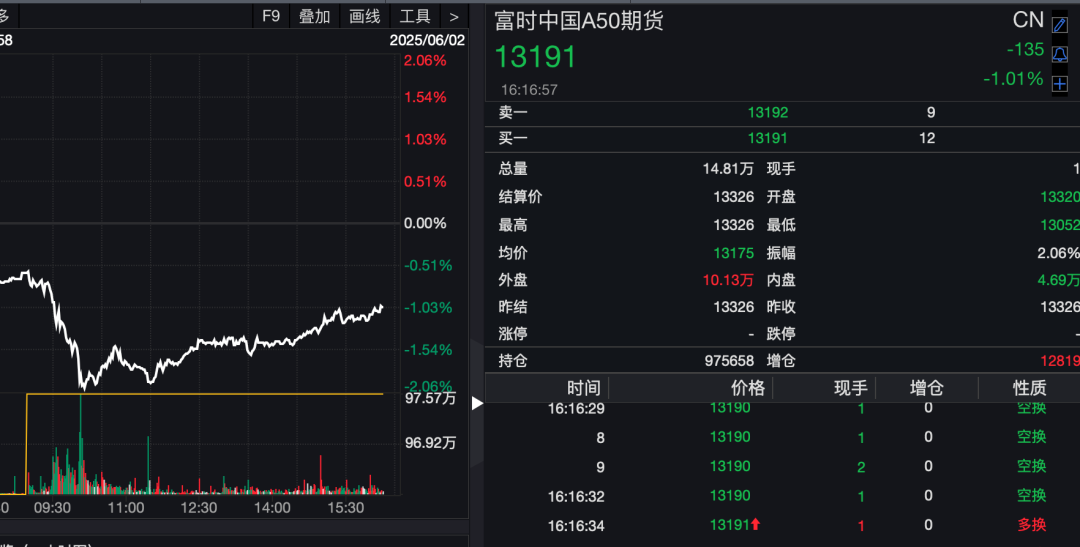Open the 工具 tools menu
Image resolution: width=1080 pixels, height=547 pixels.
click(x=415, y=16)
